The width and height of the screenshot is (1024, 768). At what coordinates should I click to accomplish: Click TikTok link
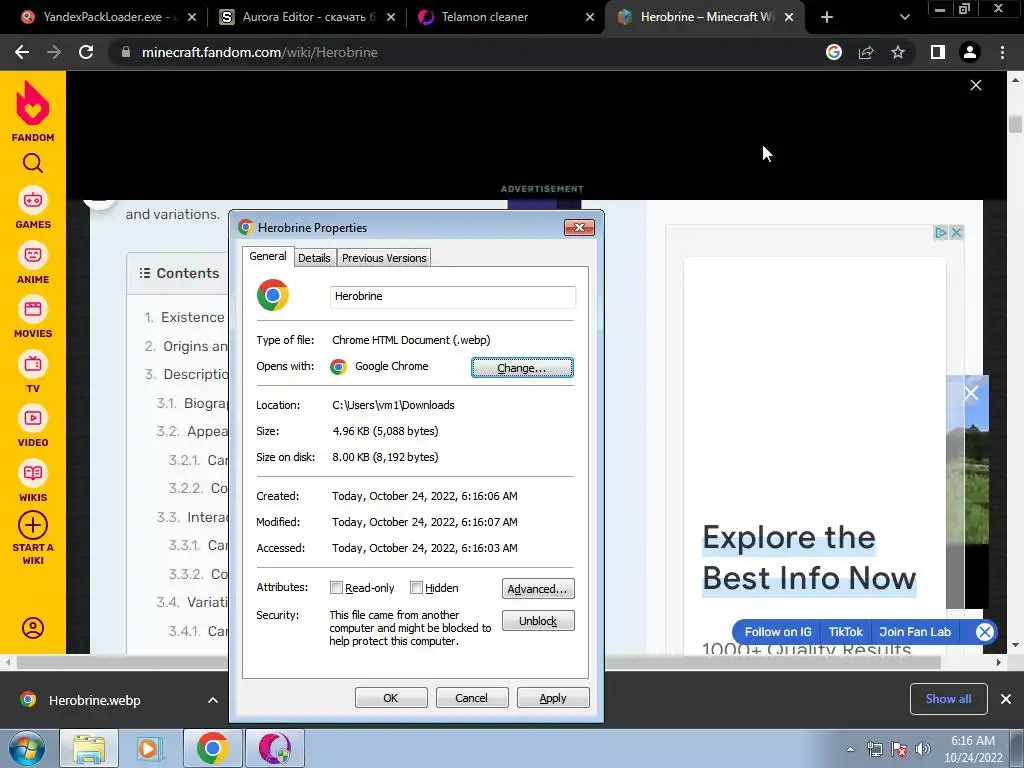pos(845,632)
